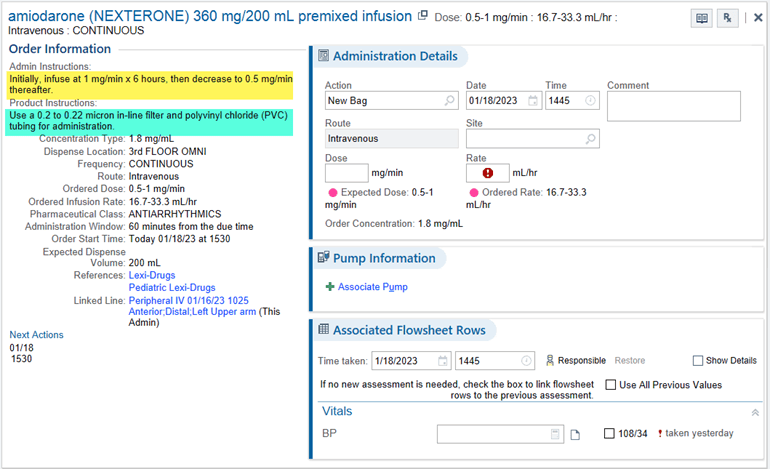Click the note page icon next to BP
770x469 pixels.
575,434
